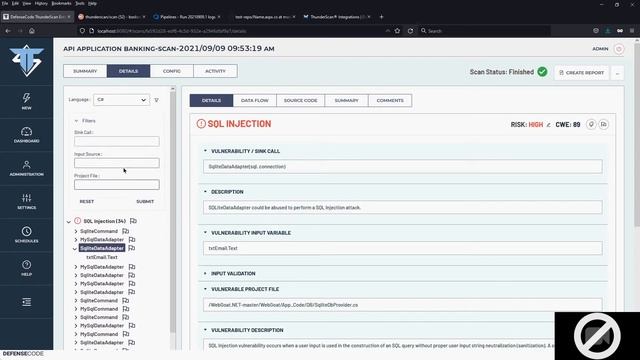Image resolution: width=640 pixels, height=360 pixels.
Task: Switch to the Activity tab
Action: click(x=216, y=71)
